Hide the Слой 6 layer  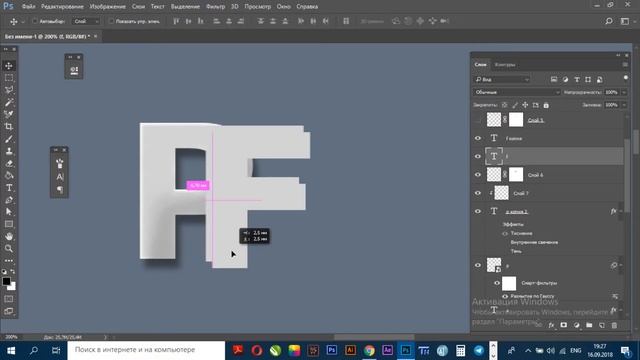pyautogui.click(x=478, y=175)
